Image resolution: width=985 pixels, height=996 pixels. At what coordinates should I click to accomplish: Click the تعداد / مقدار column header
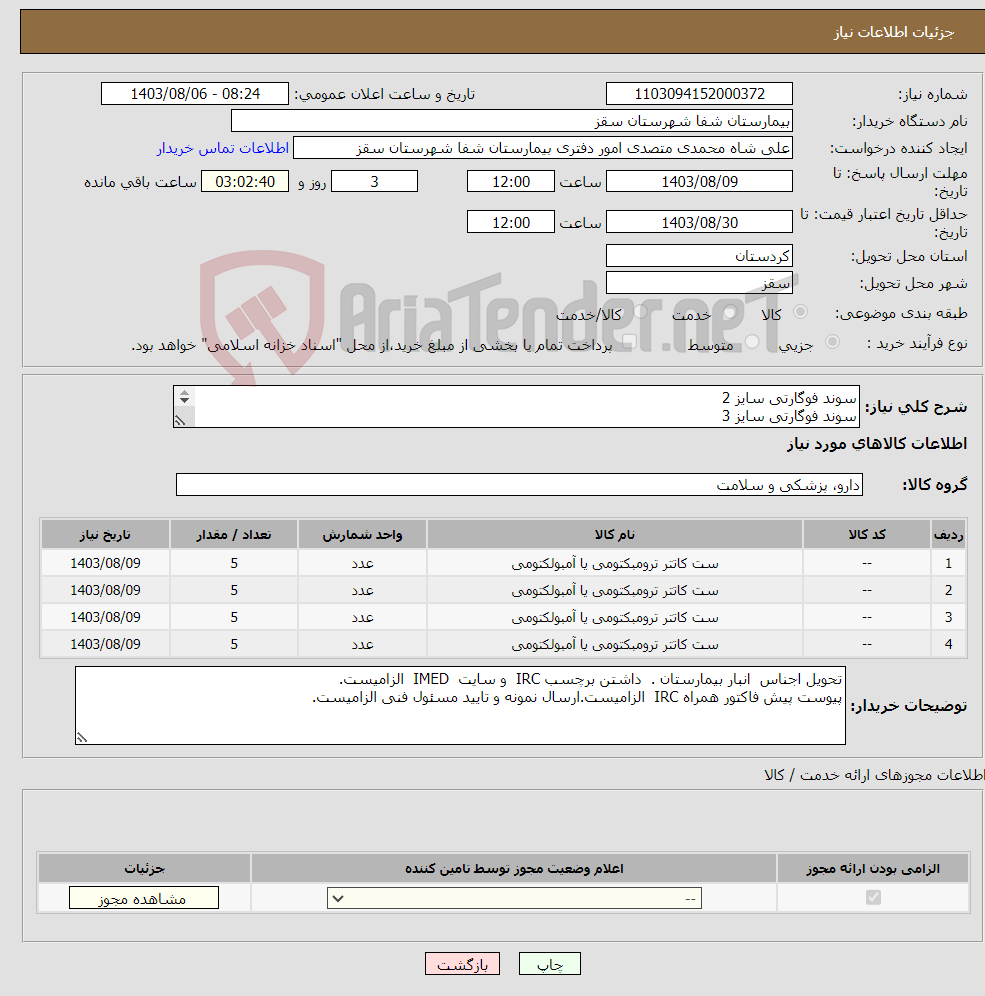point(234,534)
